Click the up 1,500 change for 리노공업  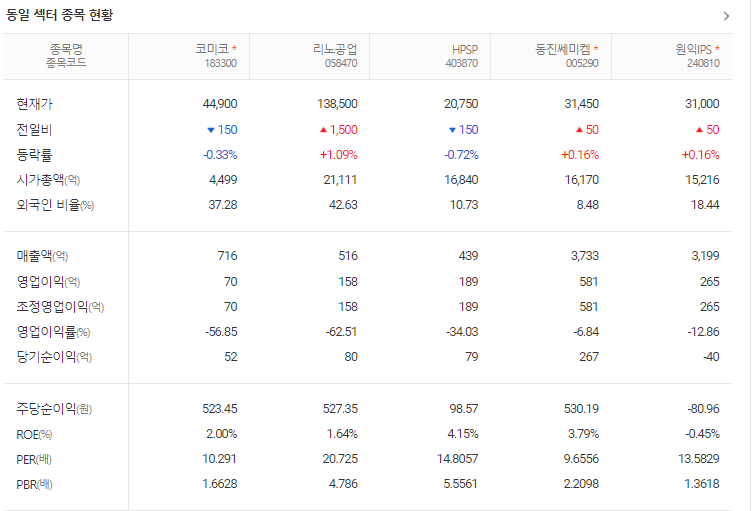(339, 130)
